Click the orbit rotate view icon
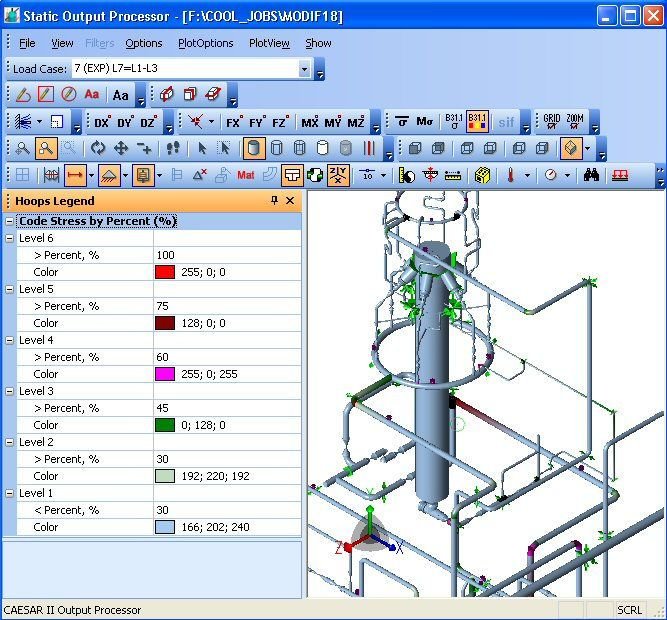Image resolution: width=667 pixels, height=620 pixels. (x=97, y=148)
